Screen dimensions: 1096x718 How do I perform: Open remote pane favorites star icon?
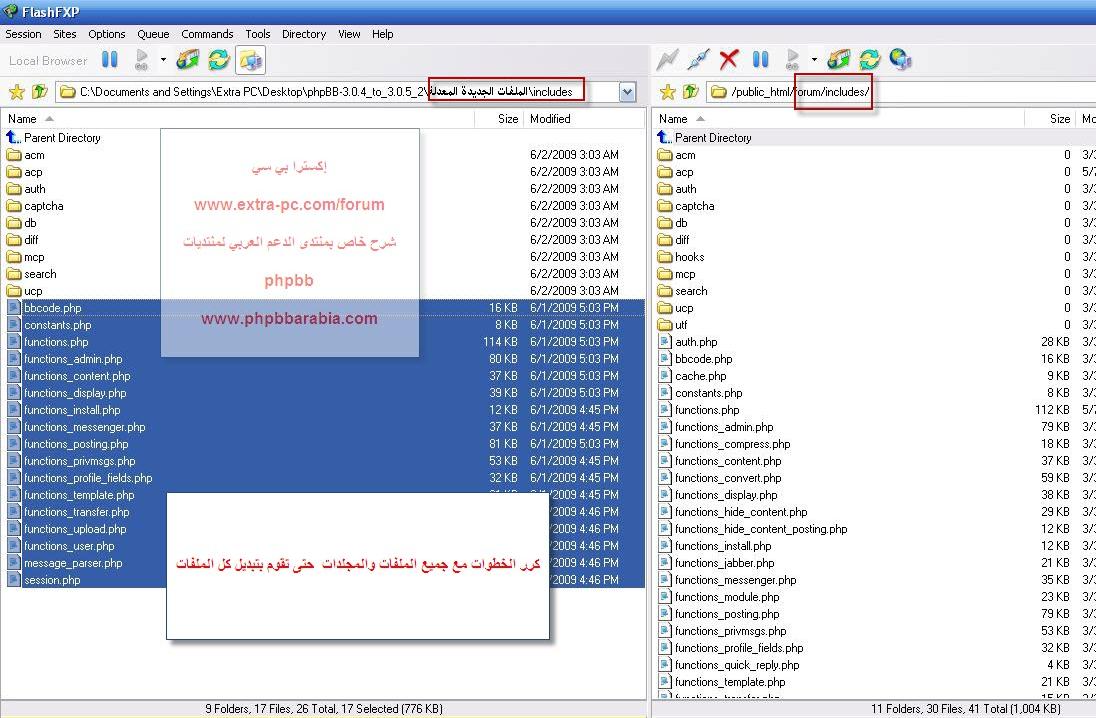click(668, 92)
